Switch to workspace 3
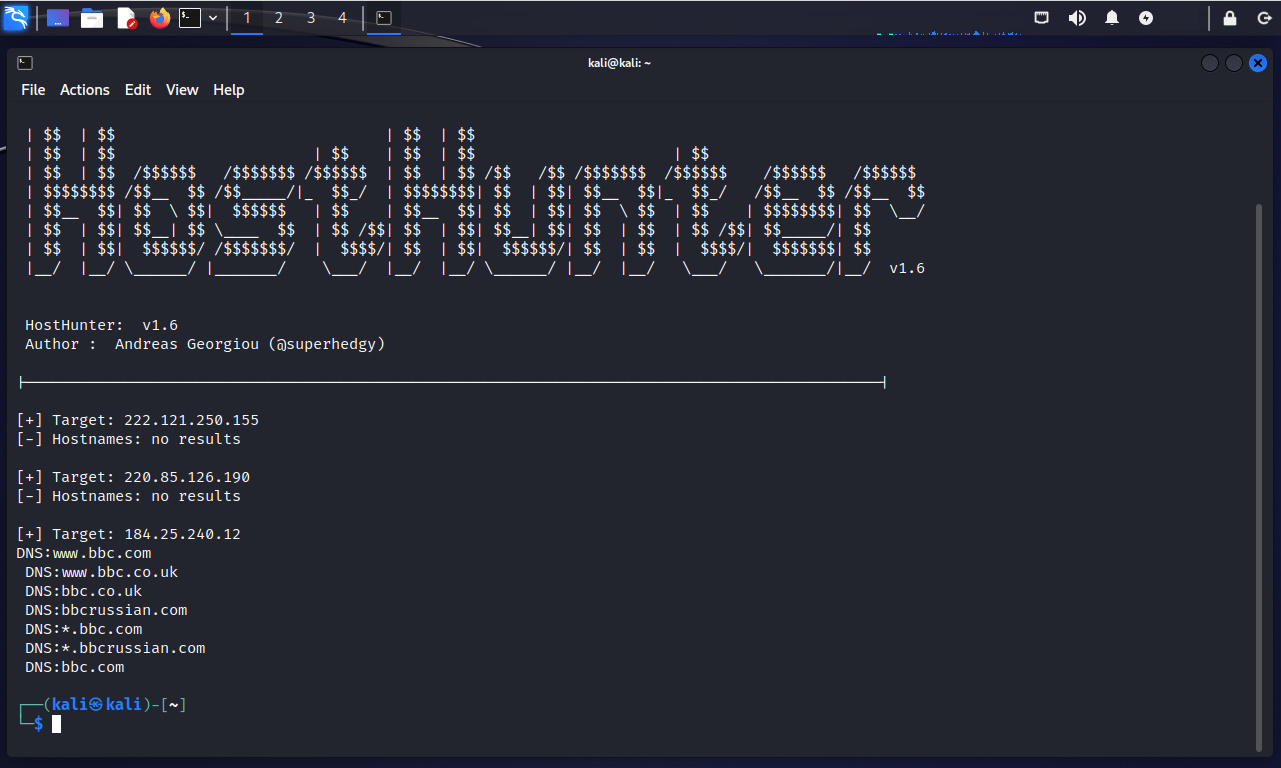 pyautogui.click(x=311, y=18)
